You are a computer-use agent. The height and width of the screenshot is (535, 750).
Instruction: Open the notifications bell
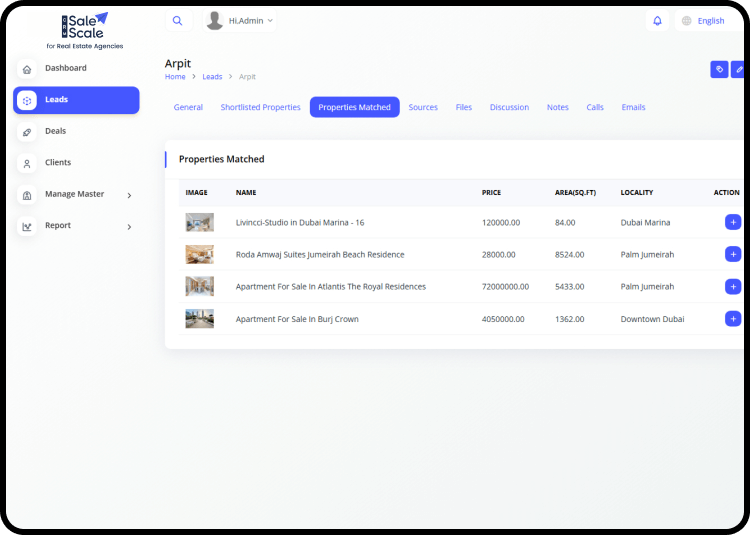(657, 21)
